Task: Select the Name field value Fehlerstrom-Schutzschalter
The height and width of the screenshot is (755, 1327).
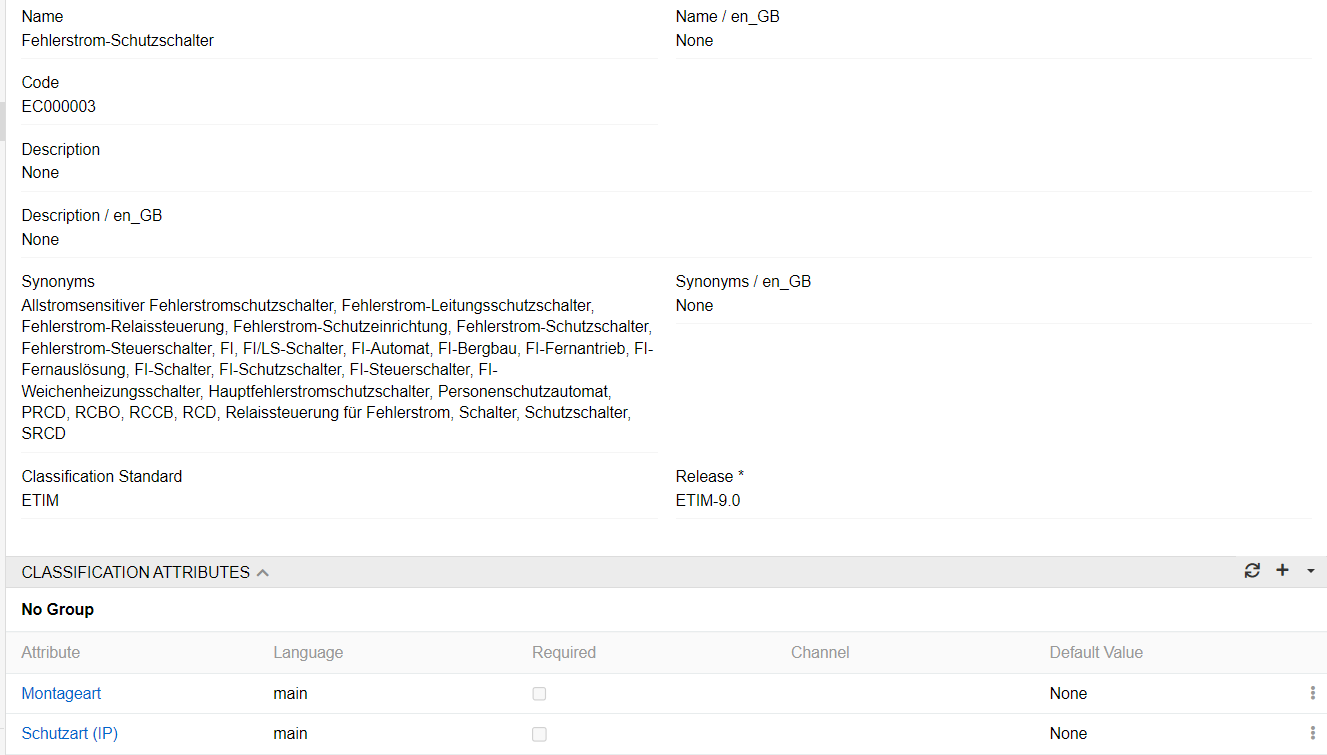Action: click(118, 41)
